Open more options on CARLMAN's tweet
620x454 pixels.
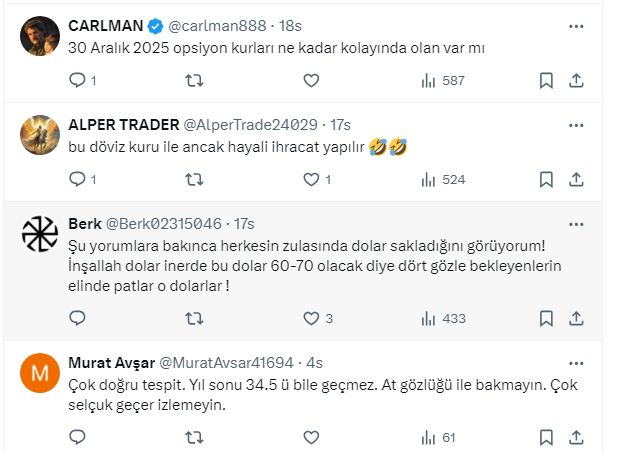(577, 26)
